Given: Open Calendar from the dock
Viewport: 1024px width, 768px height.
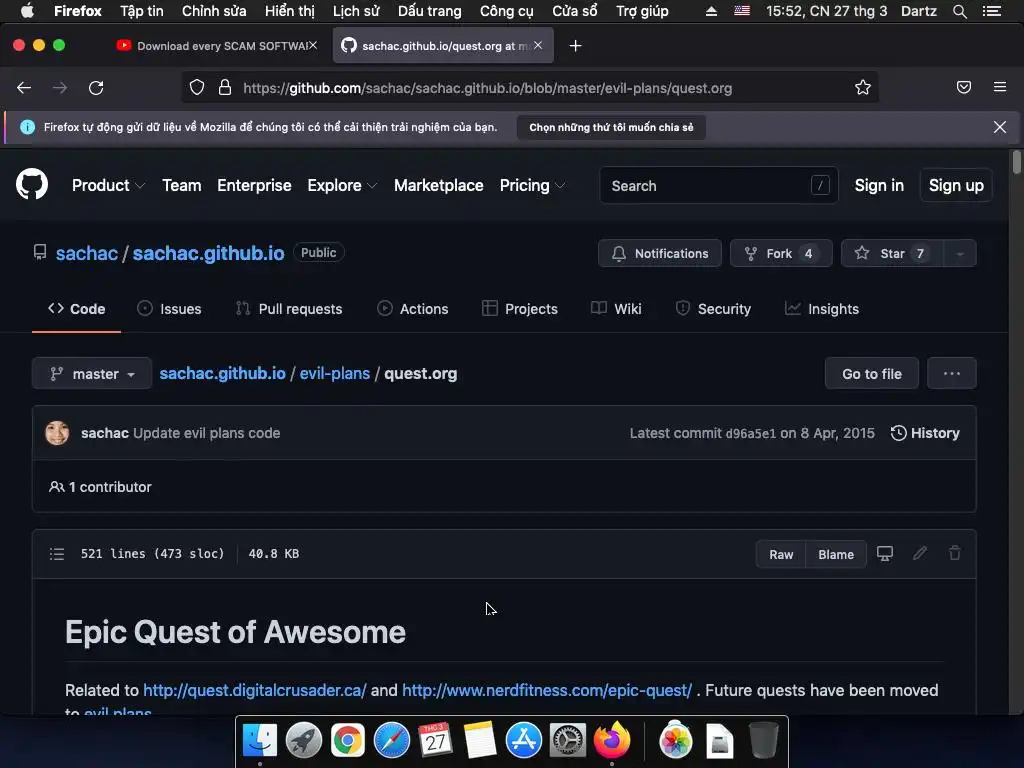Looking at the screenshot, I should (436, 741).
